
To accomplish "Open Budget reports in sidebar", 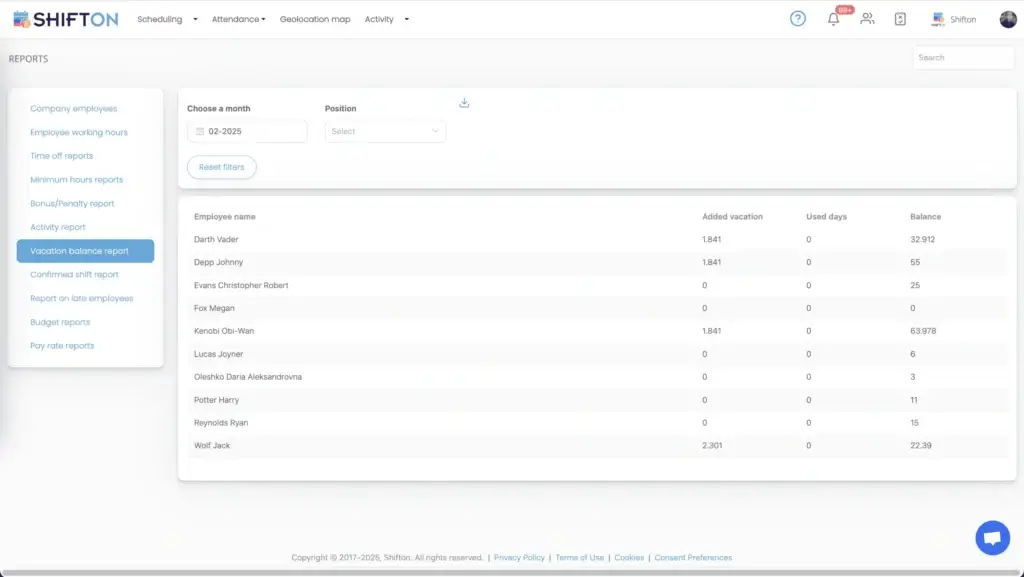I will (x=60, y=322).
